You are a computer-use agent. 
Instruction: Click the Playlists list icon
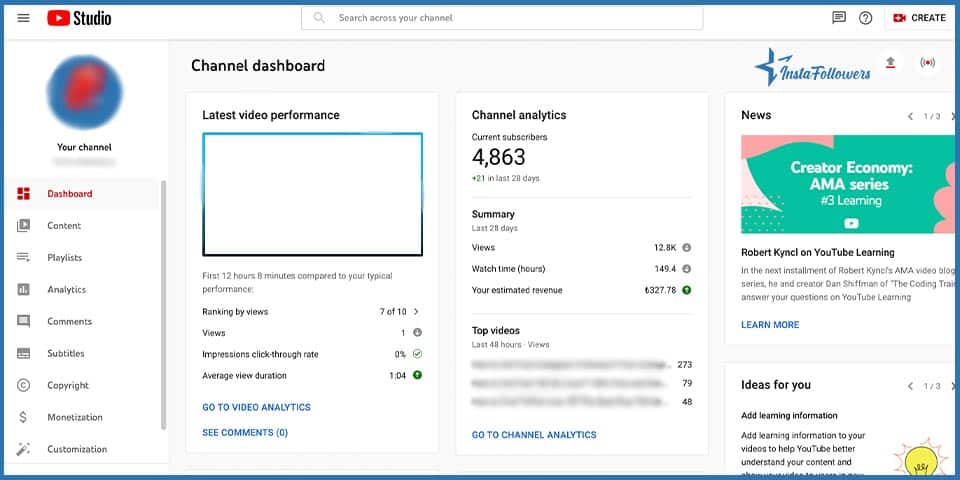[x=23, y=257]
